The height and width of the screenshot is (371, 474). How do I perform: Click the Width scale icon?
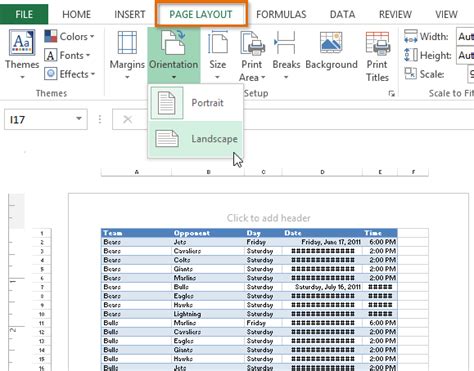tap(410, 36)
